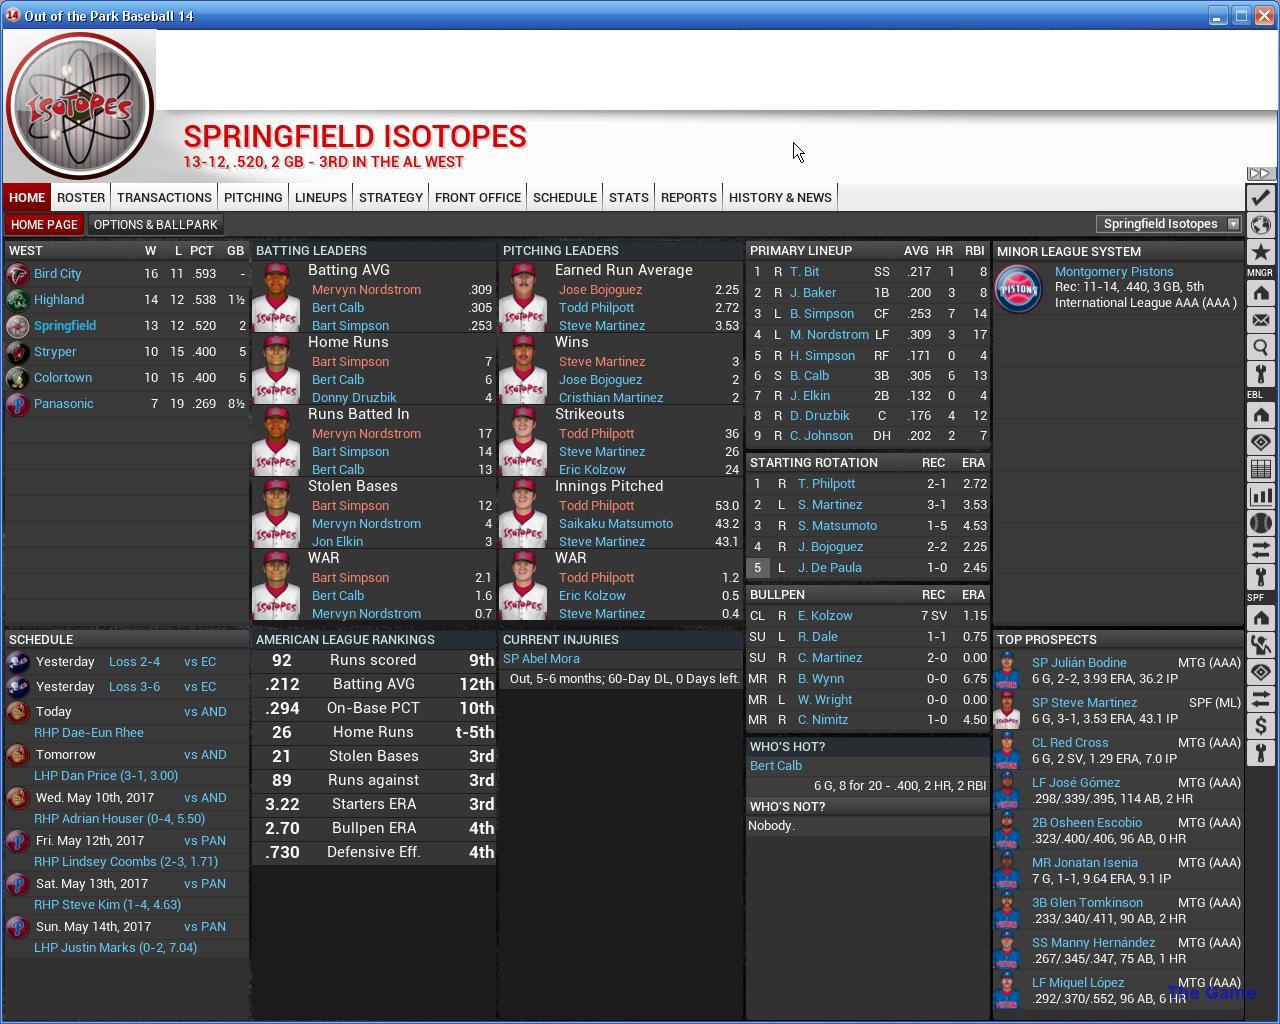This screenshot has height=1024, width=1280.
Task: Click the checkmark icon in right sidebar
Action: 1260,198
